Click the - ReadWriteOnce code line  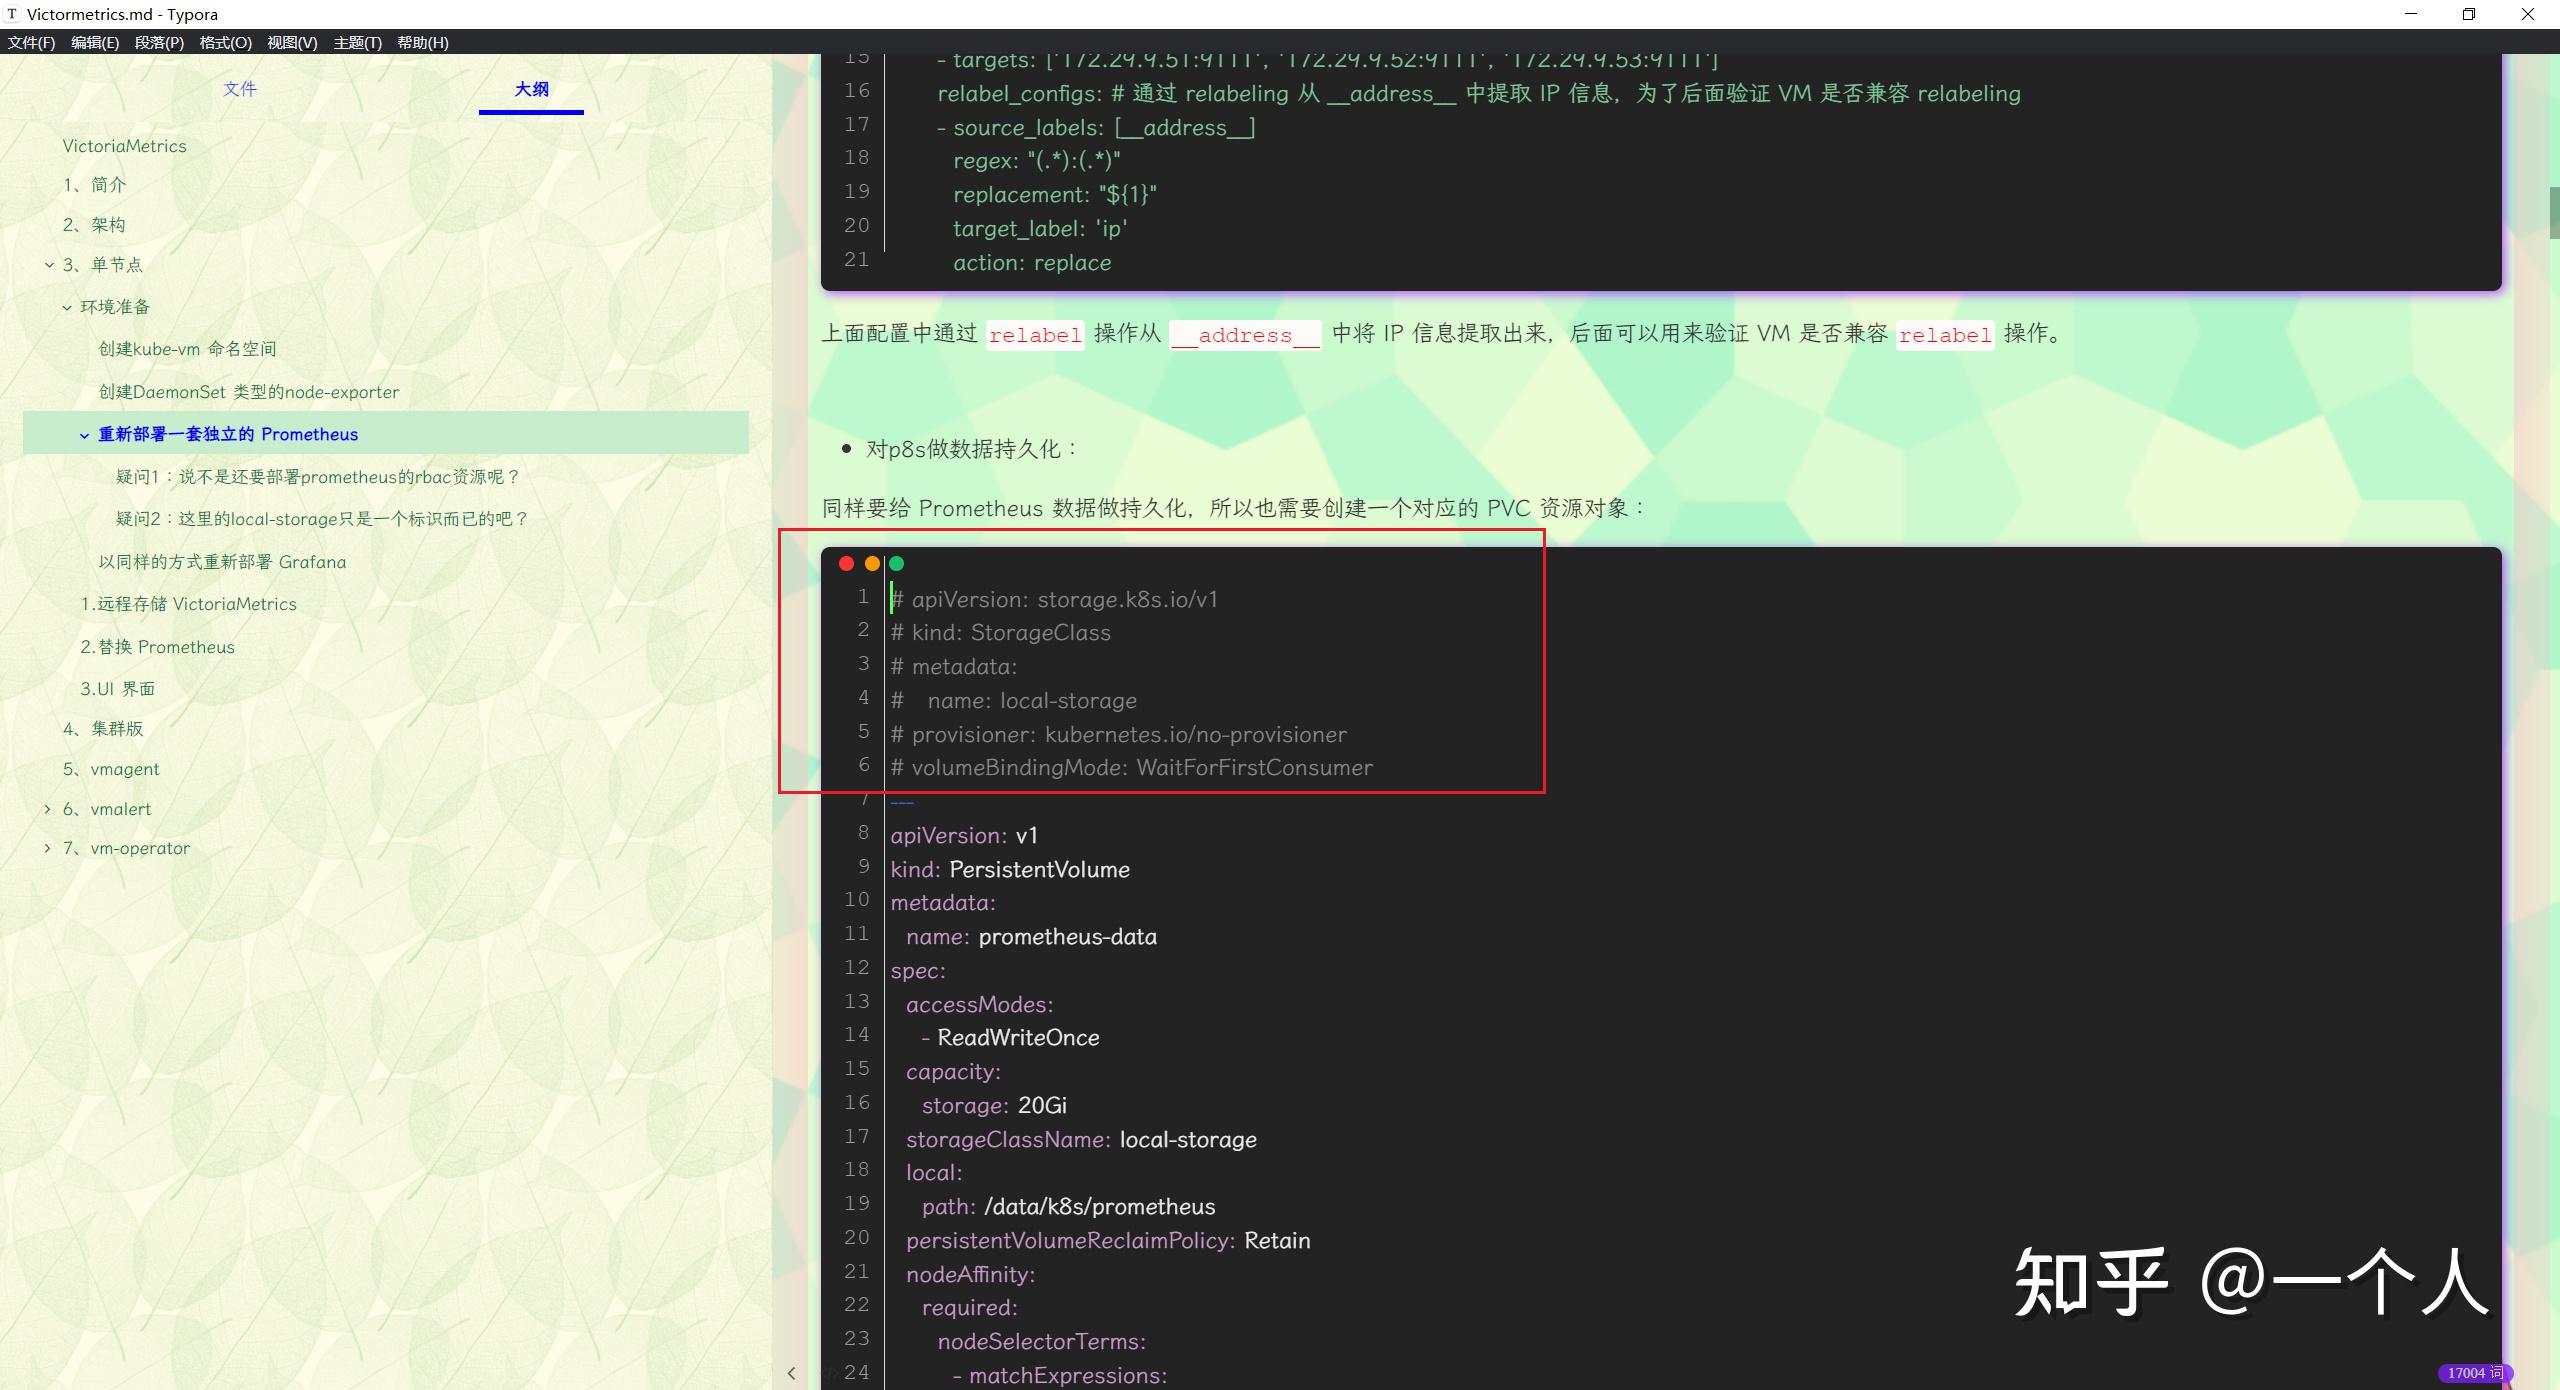(1010, 1038)
